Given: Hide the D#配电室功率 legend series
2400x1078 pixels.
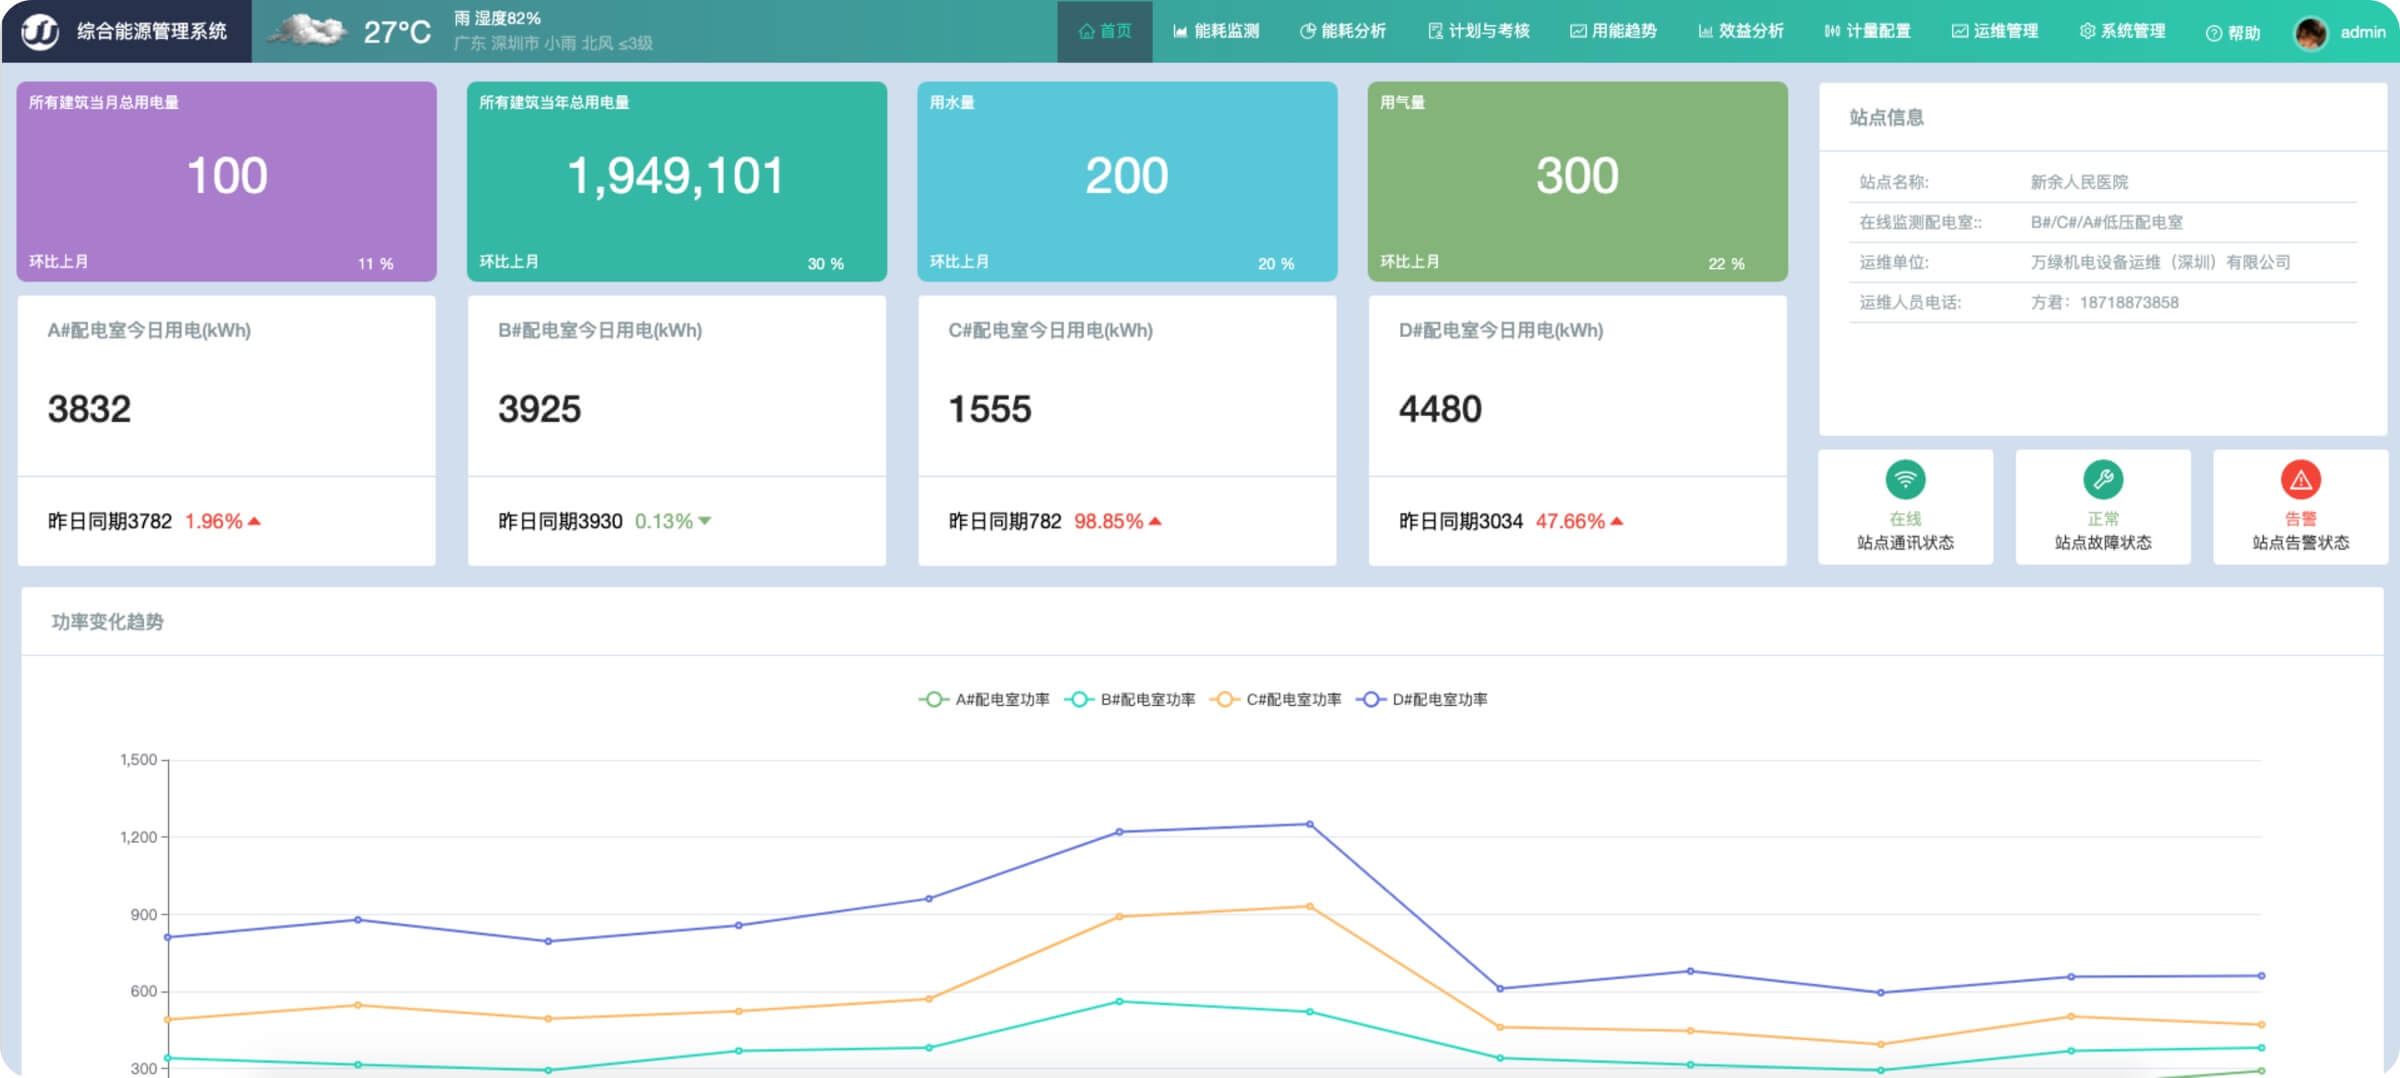Looking at the screenshot, I should coord(1422,700).
